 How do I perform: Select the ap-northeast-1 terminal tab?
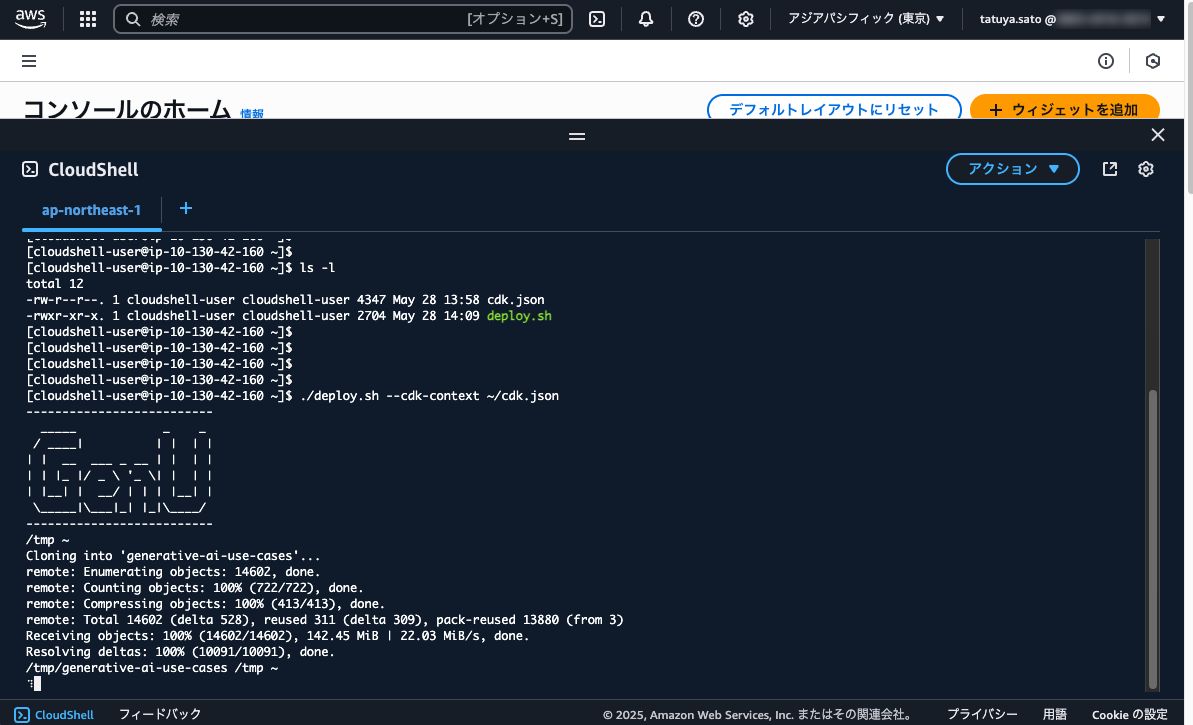[x=91, y=210]
